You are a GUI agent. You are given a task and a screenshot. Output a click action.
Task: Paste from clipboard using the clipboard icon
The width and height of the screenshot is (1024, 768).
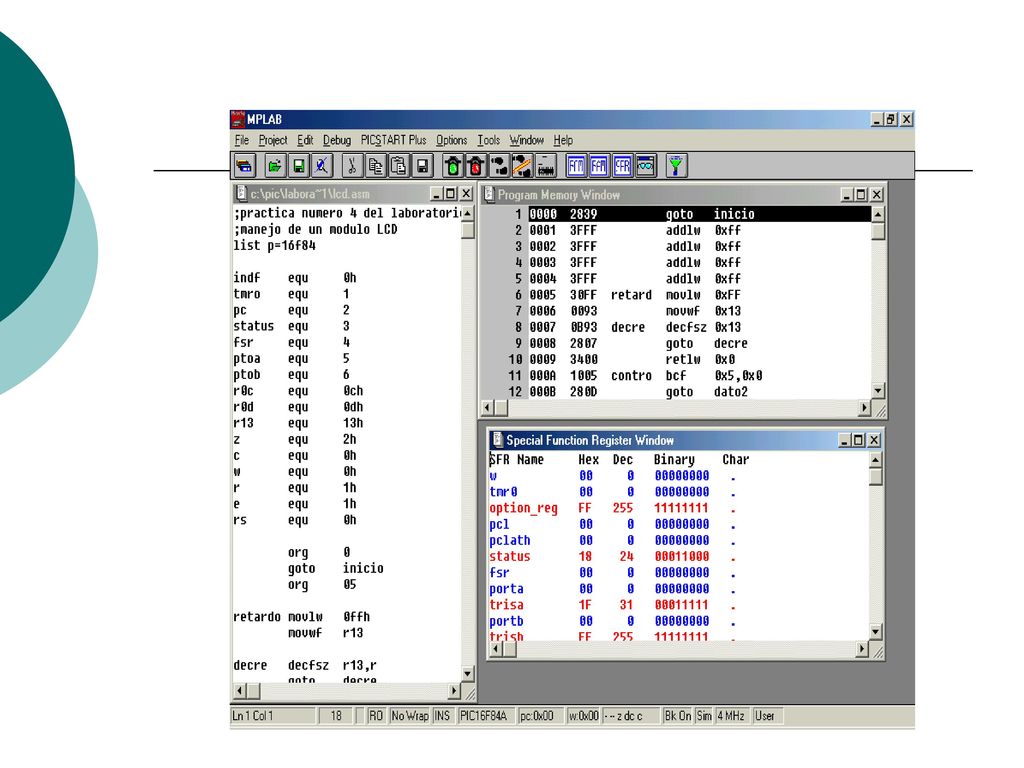(398, 166)
